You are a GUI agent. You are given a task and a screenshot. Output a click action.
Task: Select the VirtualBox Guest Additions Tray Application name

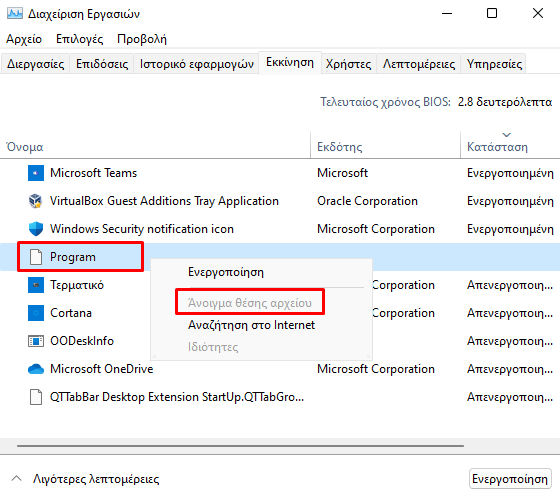[164, 201]
